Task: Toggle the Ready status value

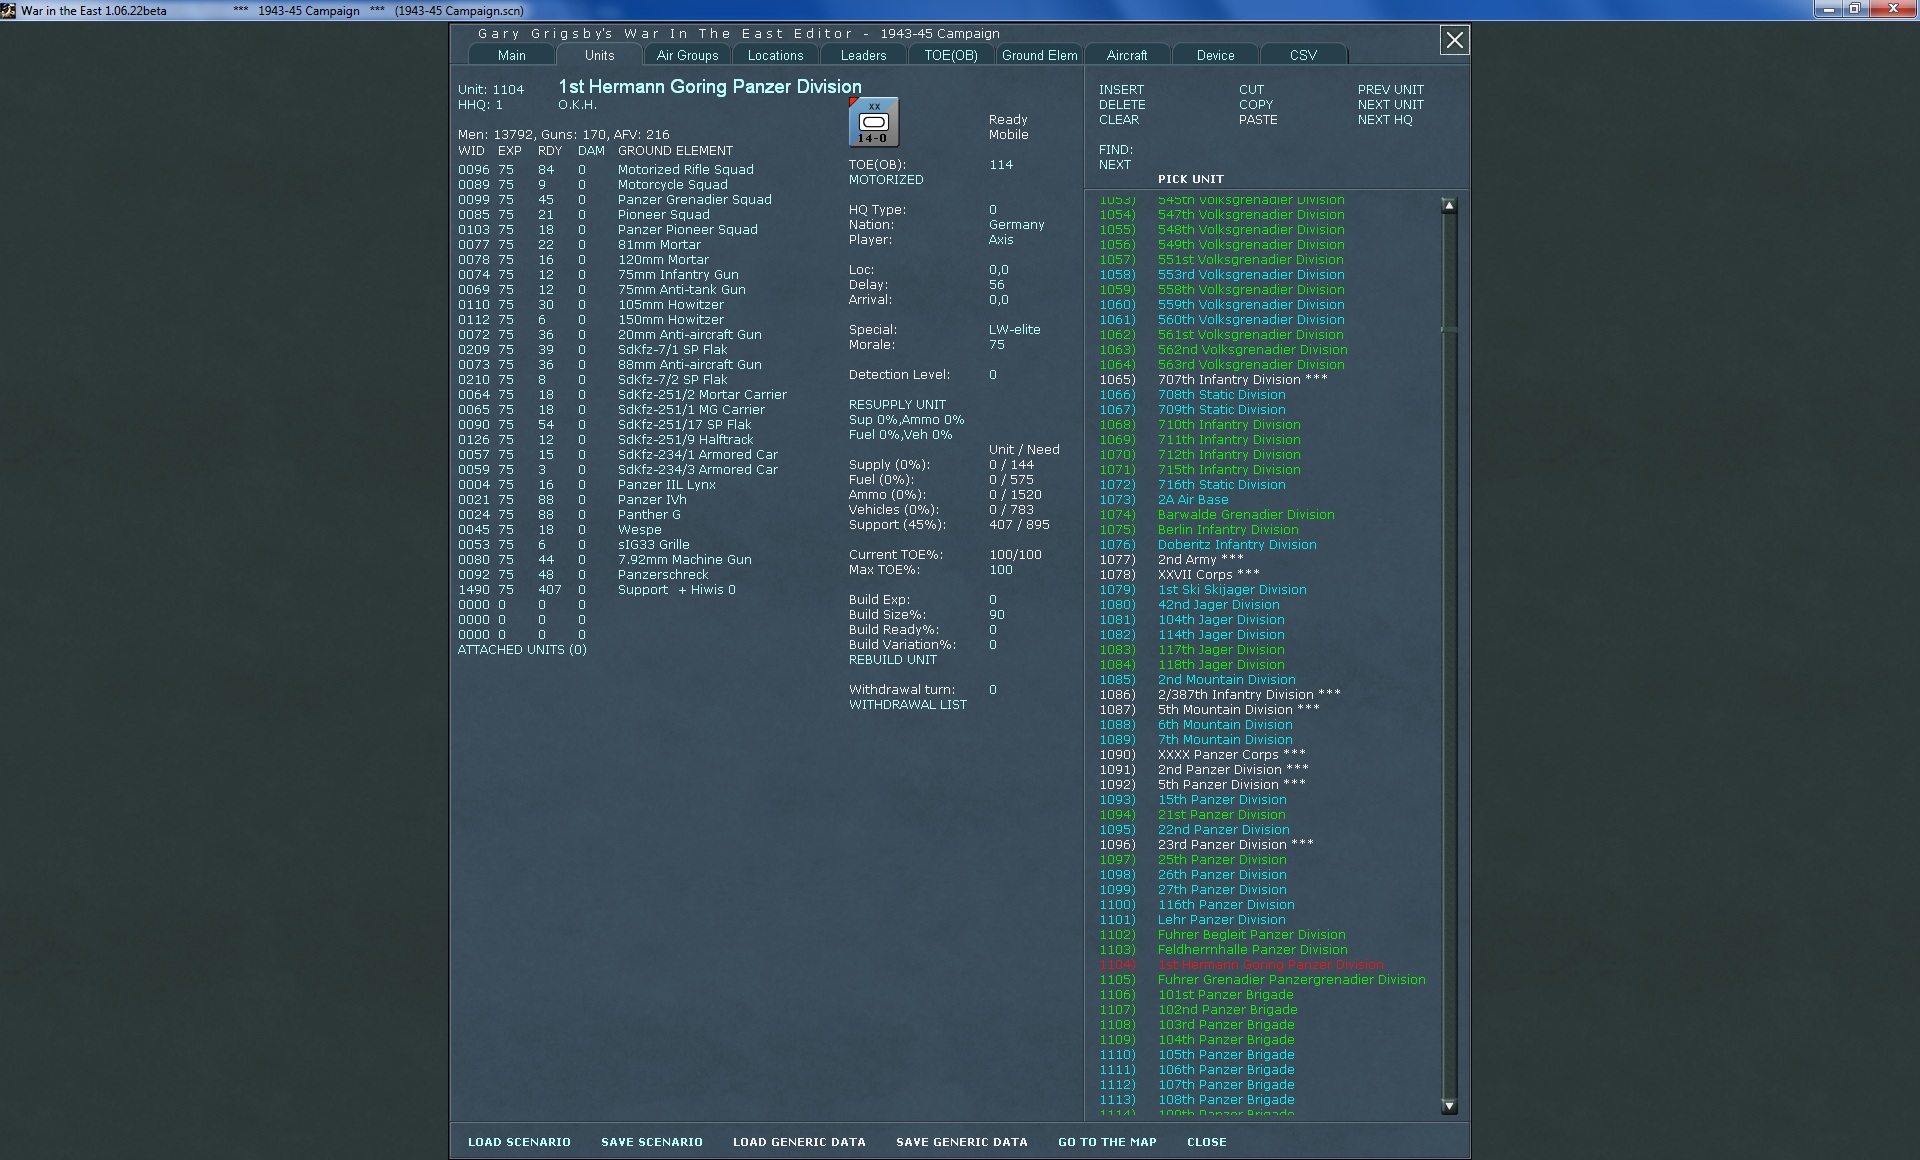Action: [1008, 120]
